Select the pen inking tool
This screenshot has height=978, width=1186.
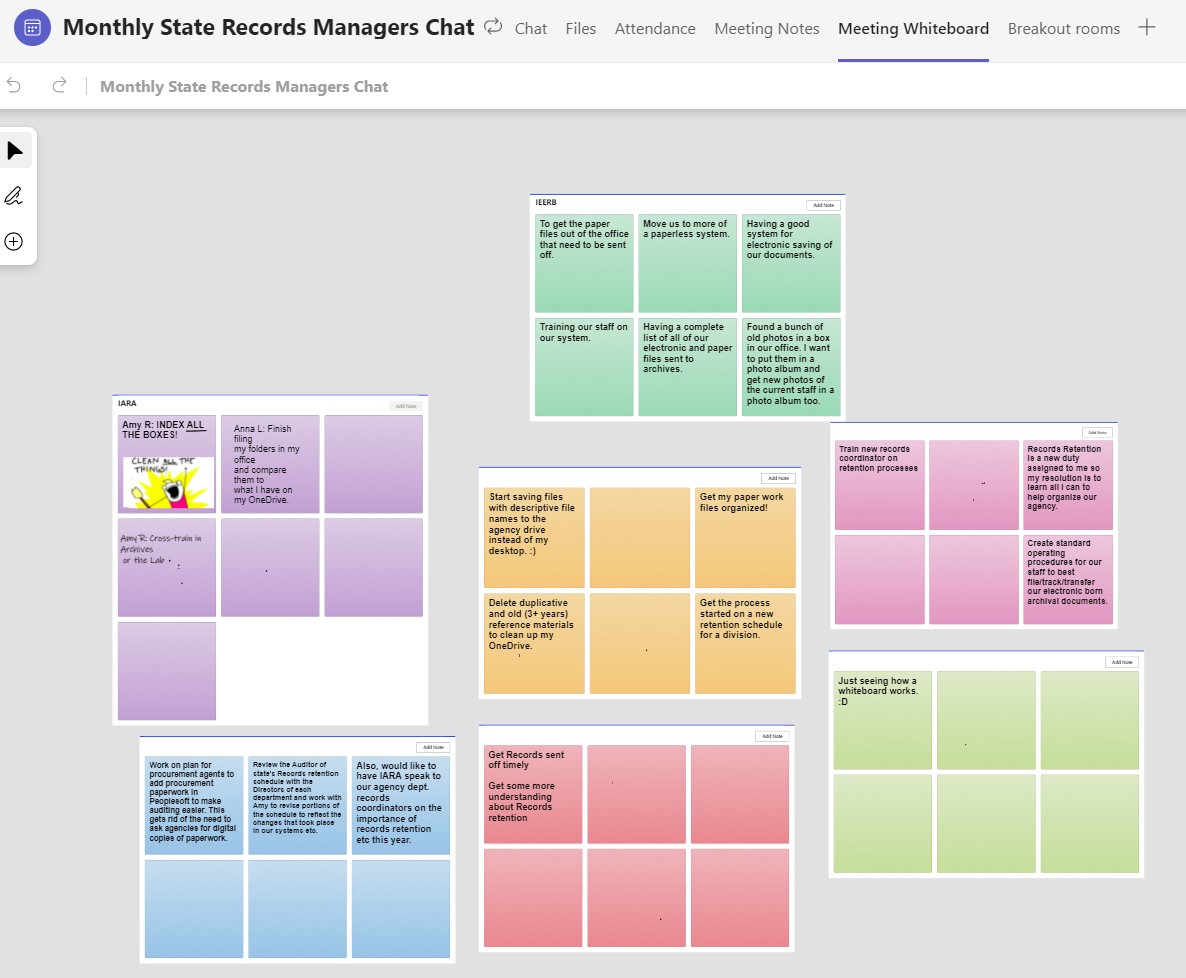14,196
